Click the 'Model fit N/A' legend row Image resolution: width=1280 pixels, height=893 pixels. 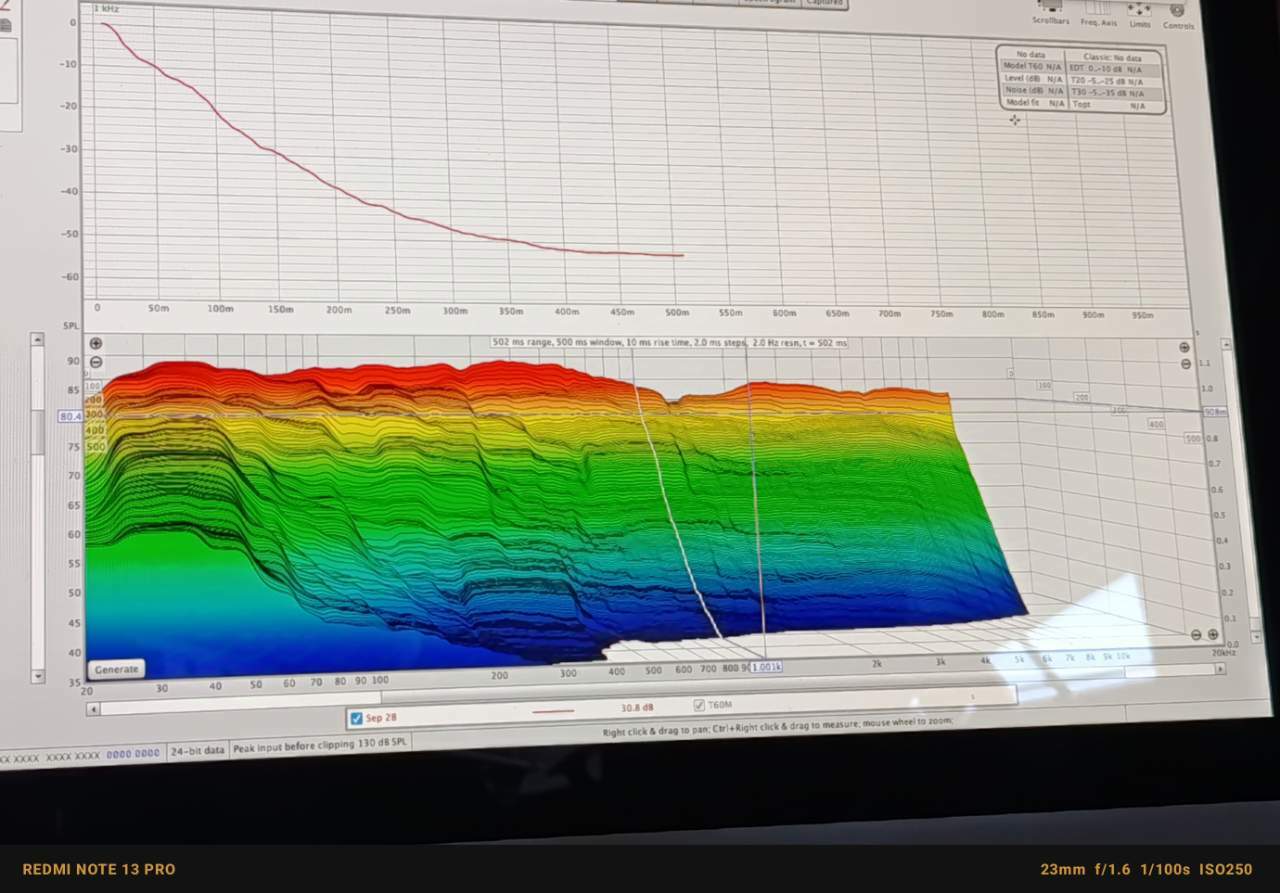click(x=1034, y=103)
